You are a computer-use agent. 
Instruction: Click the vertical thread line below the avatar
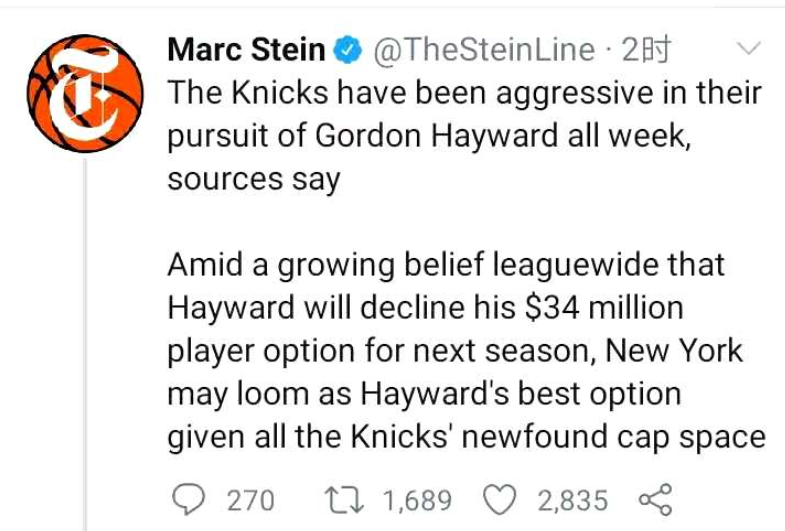(x=85, y=344)
